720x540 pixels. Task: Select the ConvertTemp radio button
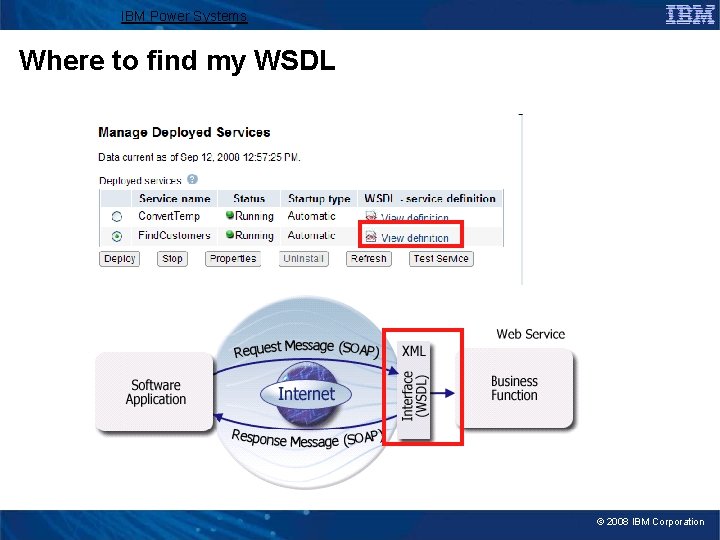(117, 216)
